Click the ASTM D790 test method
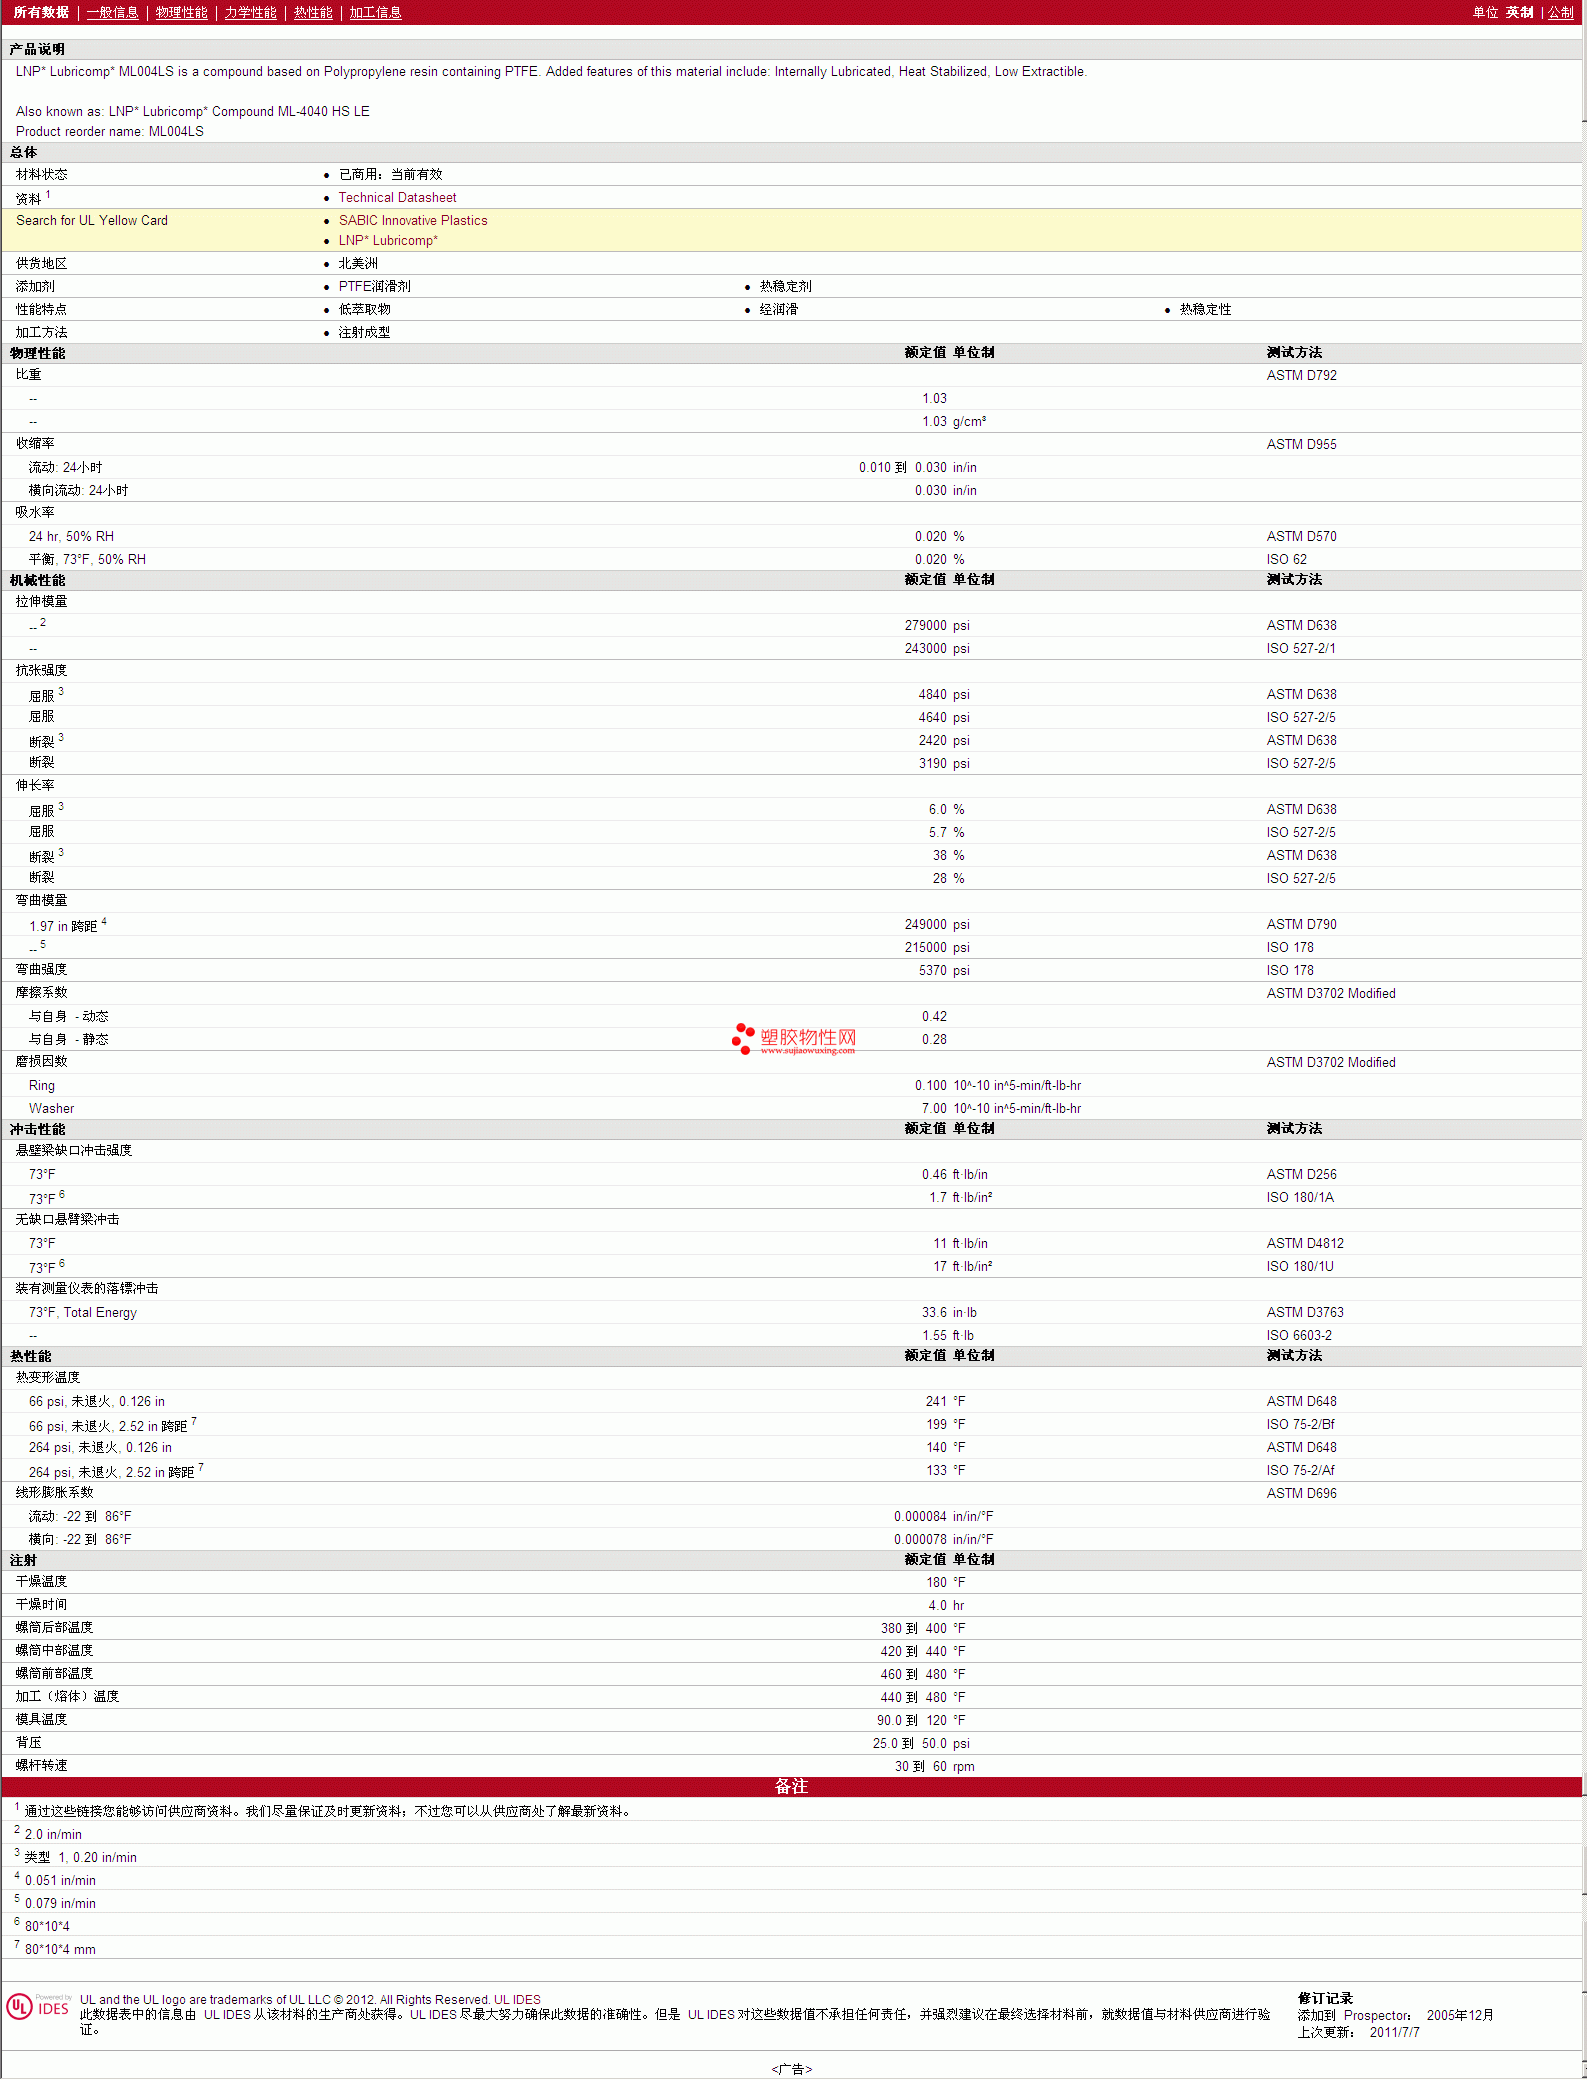 pos(1301,925)
